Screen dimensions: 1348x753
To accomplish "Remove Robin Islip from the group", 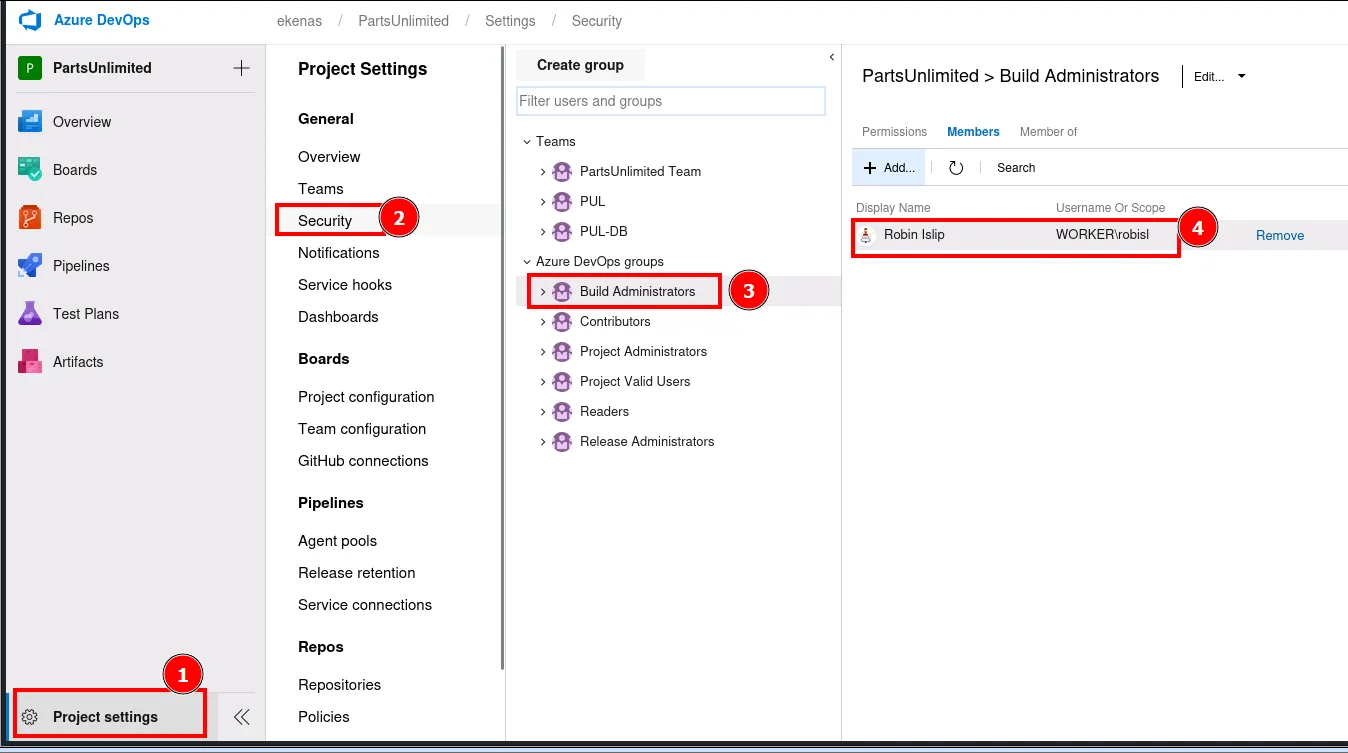I will pyautogui.click(x=1279, y=236).
